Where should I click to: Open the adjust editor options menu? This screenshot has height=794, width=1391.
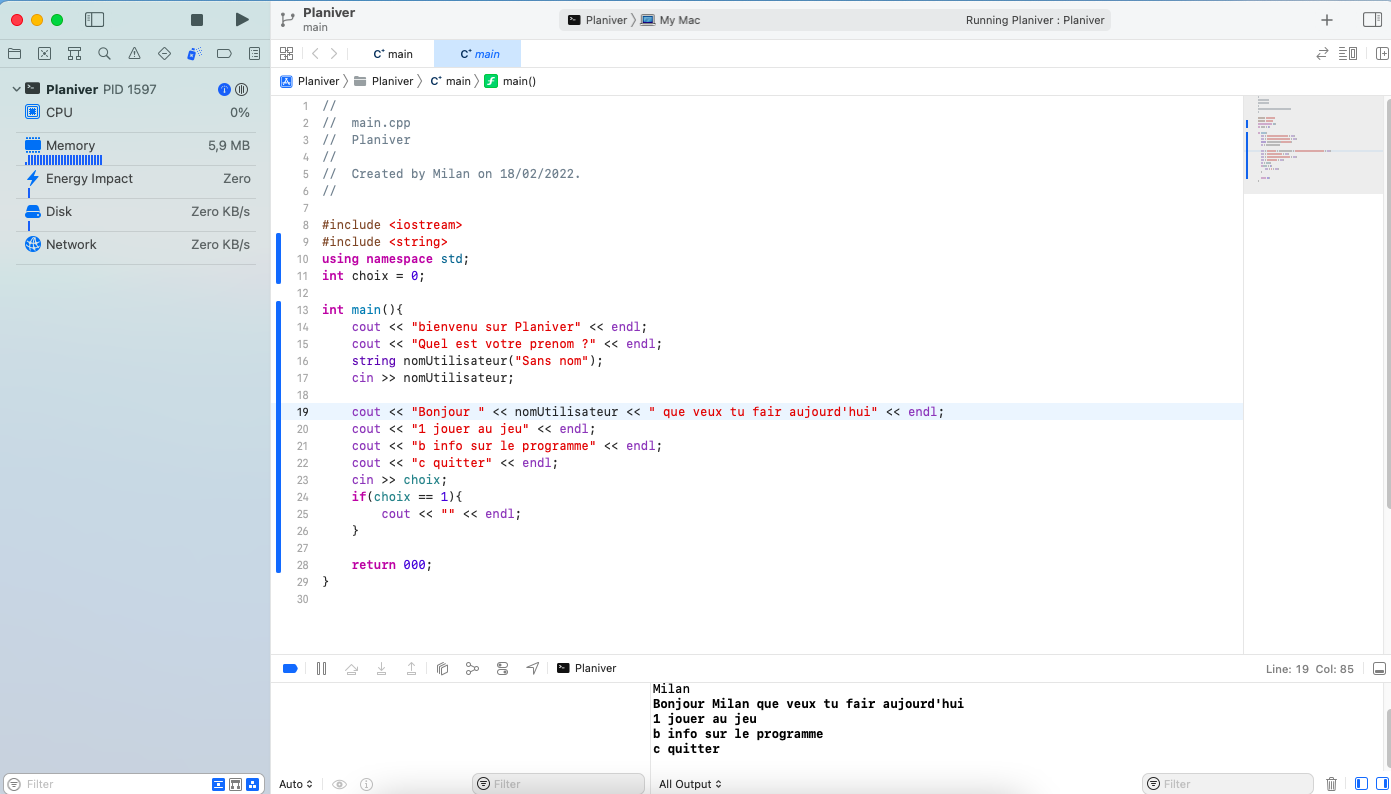tap(1348, 54)
